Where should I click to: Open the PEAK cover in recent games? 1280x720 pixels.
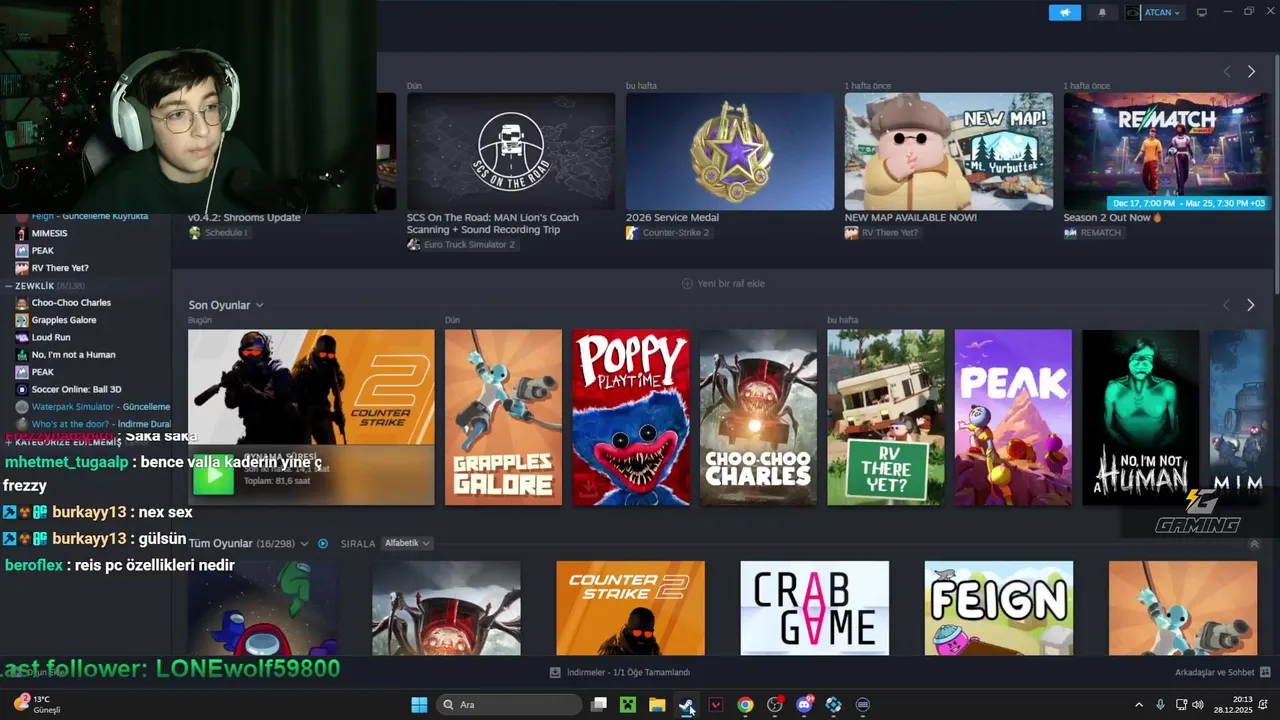pyautogui.click(x=1013, y=417)
